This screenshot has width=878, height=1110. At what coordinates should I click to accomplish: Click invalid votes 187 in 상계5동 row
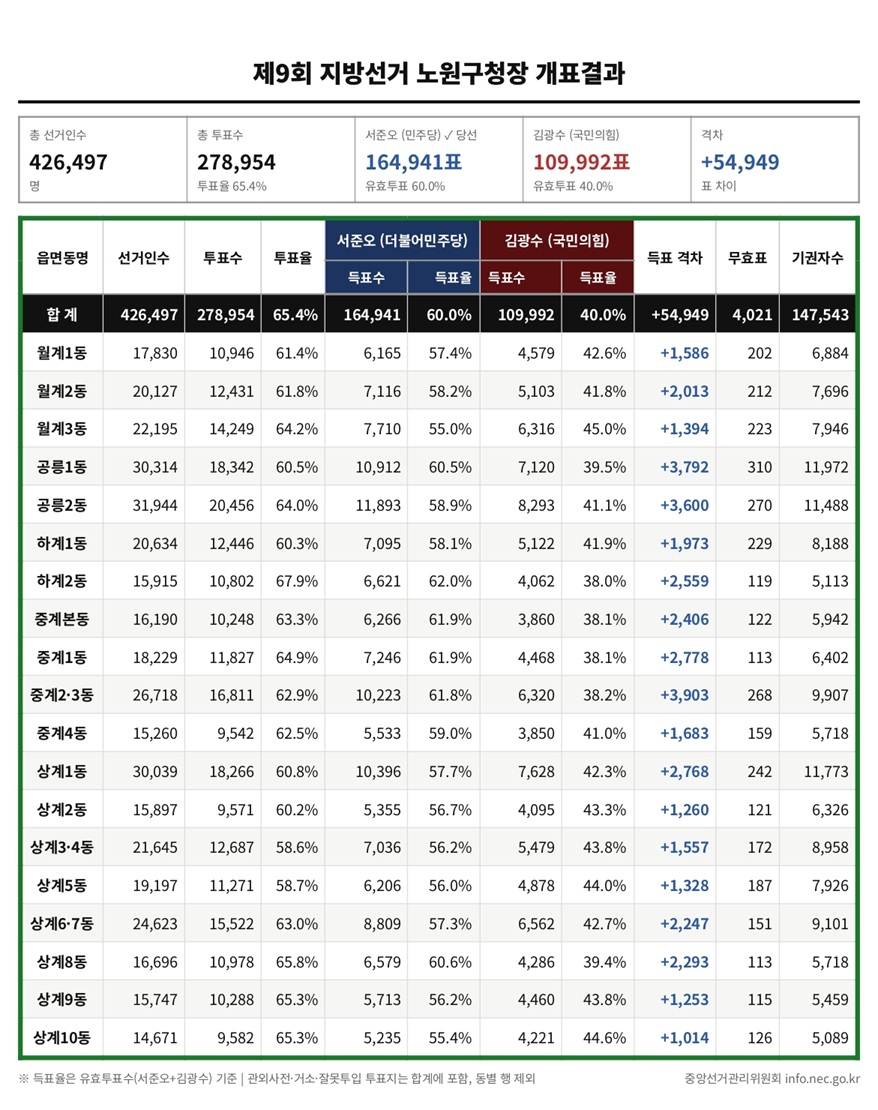click(x=760, y=886)
